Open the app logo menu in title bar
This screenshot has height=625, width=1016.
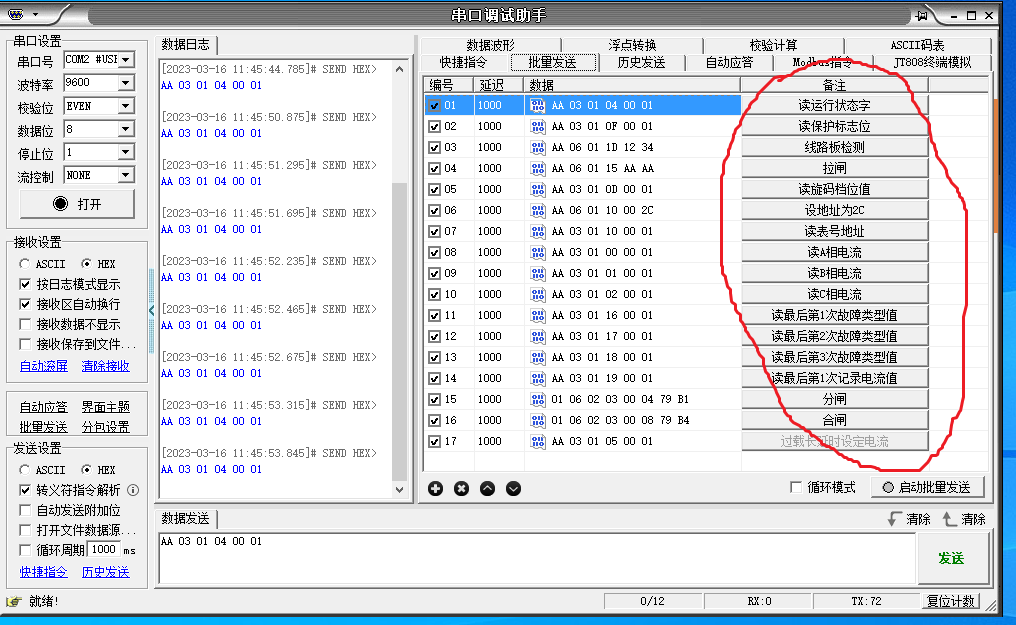tap(21, 14)
